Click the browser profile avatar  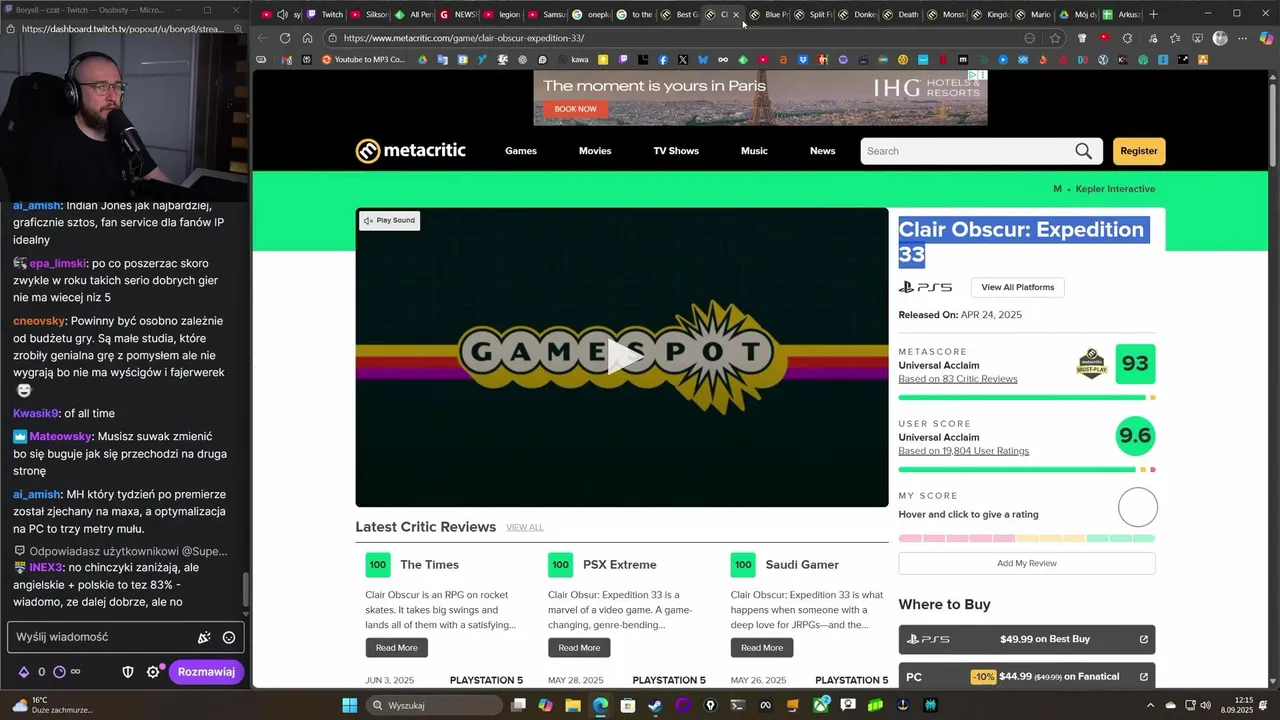pos(1220,38)
